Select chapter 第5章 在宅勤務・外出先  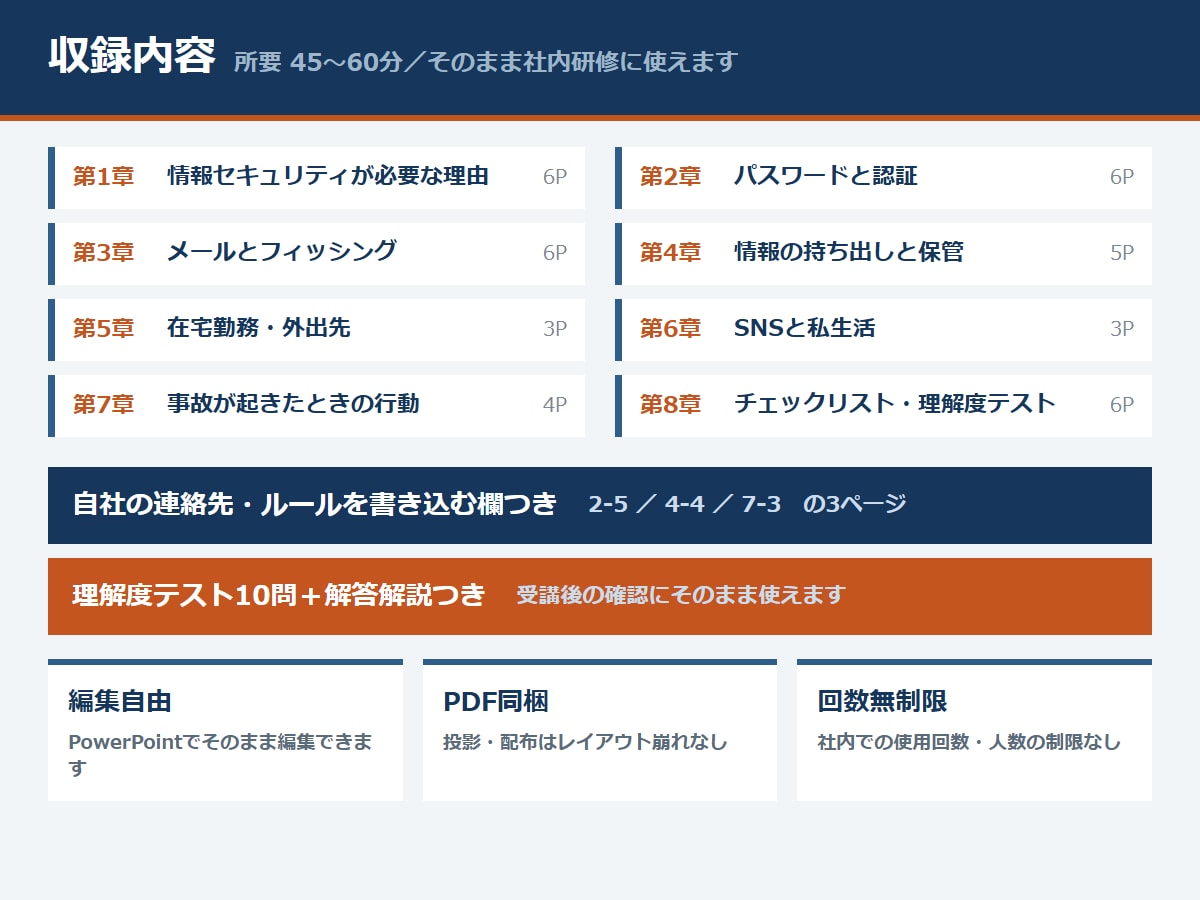316,330
